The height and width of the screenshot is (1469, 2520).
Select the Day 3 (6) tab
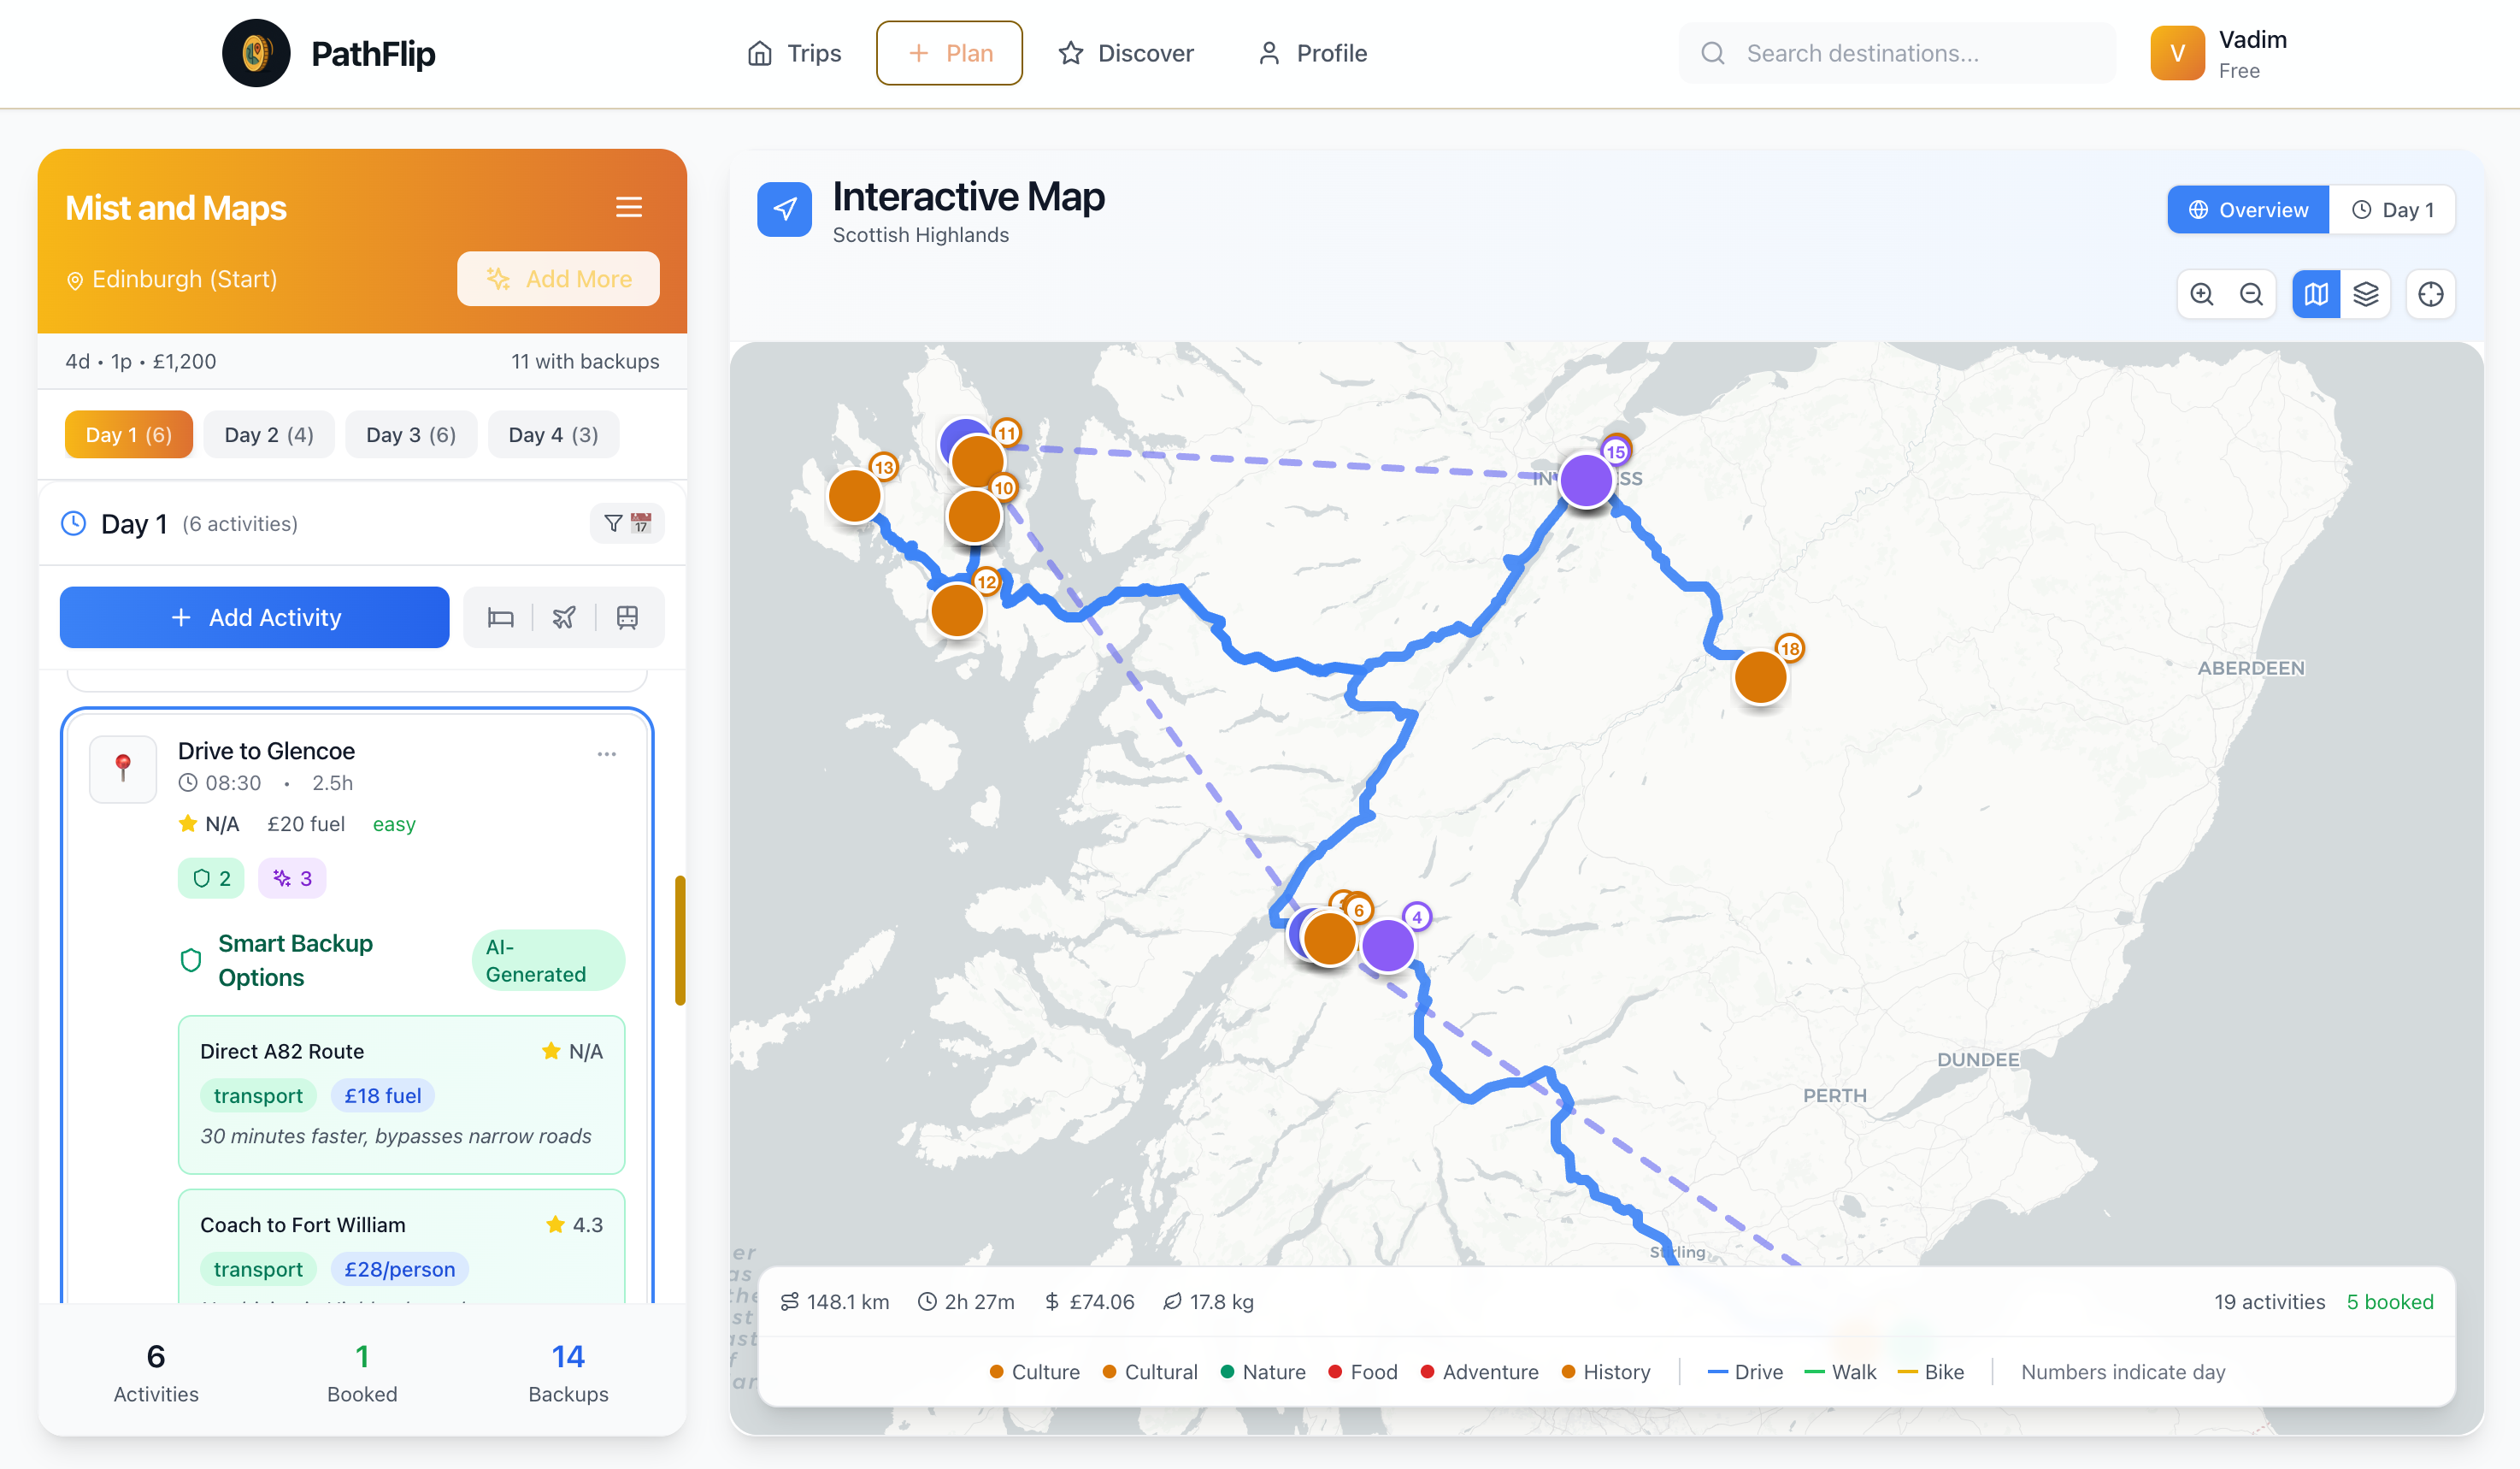411,435
